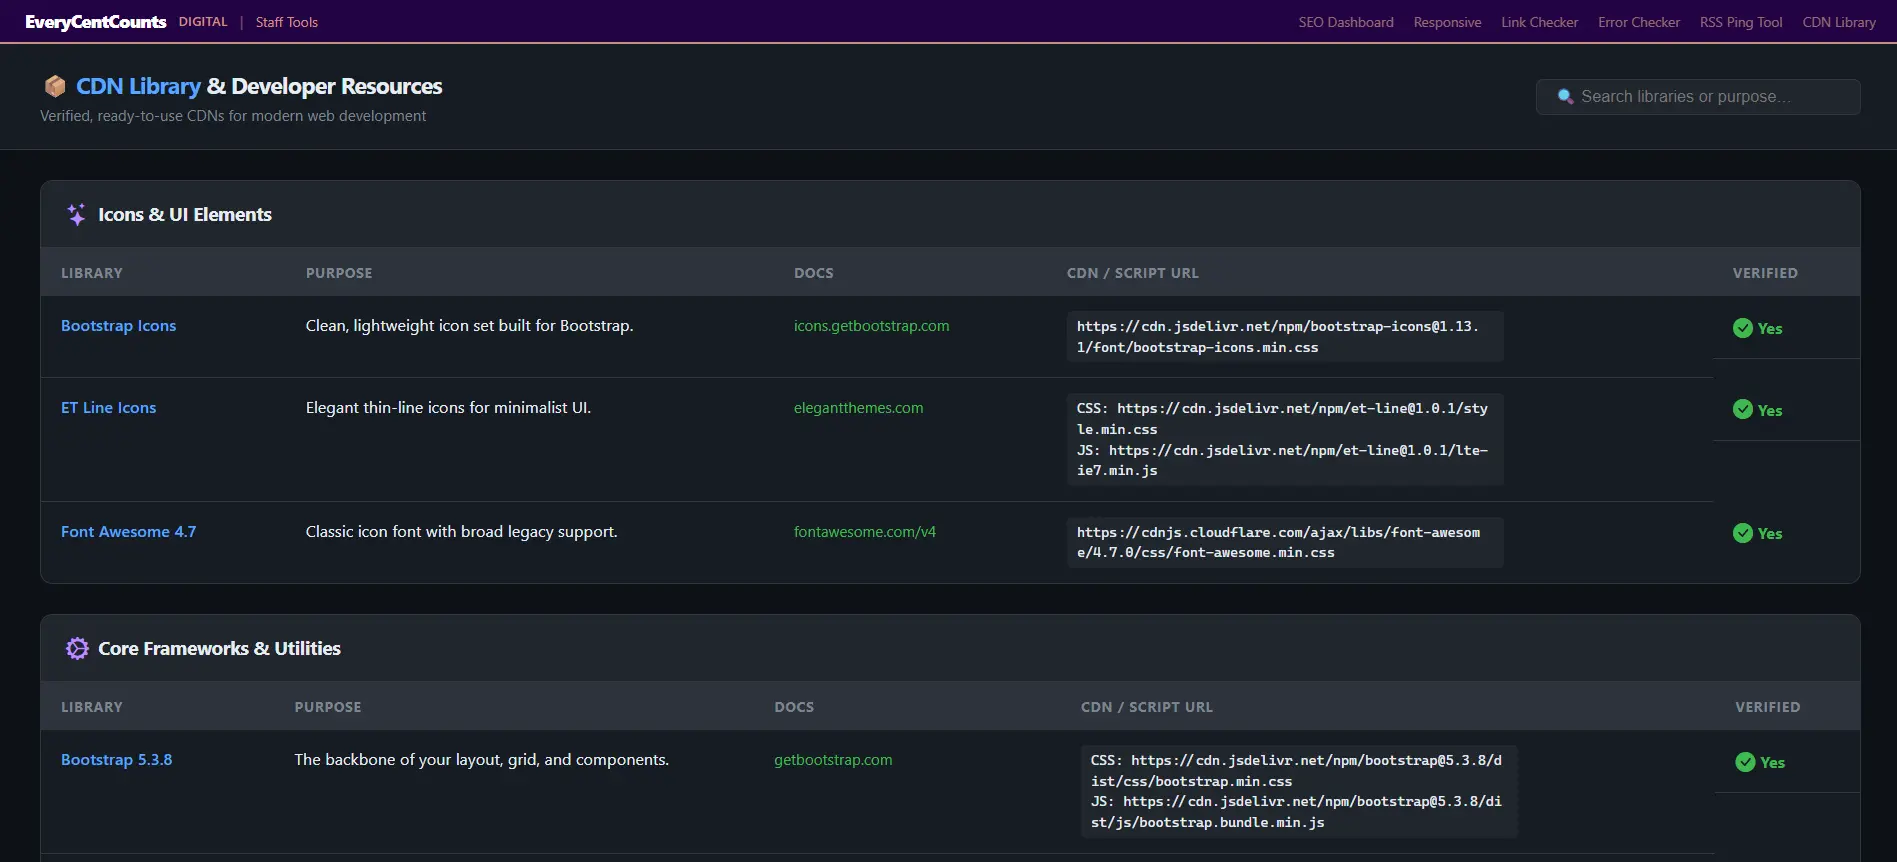This screenshot has width=1897, height=862.
Task: Click the Bootstrap Icons library link
Action: pos(118,326)
